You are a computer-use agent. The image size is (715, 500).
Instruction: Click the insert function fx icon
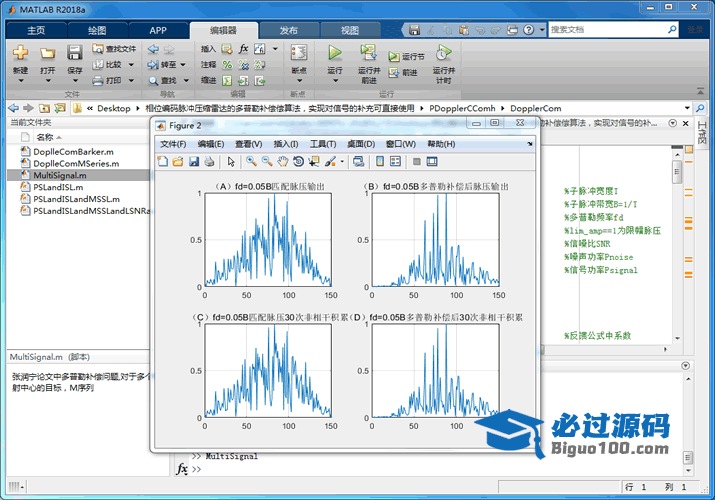click(244, 49)
